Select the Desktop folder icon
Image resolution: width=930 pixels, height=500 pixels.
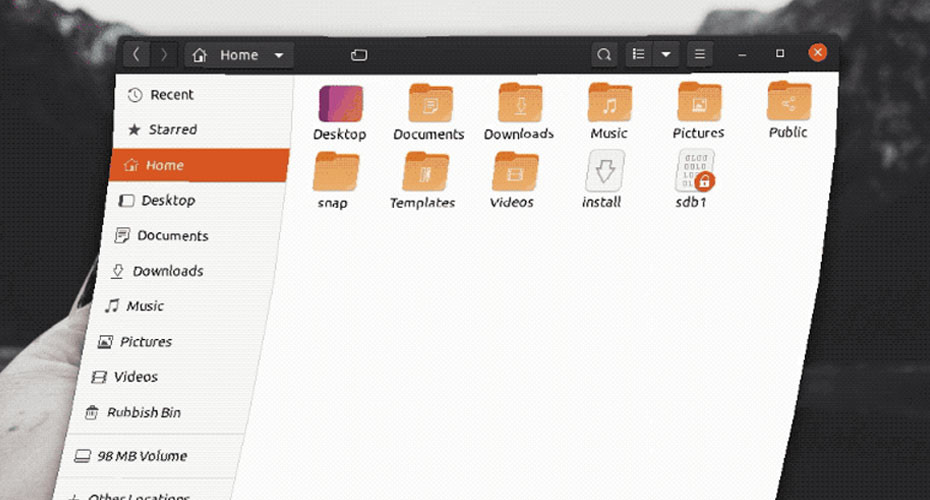tap(340, 104)
